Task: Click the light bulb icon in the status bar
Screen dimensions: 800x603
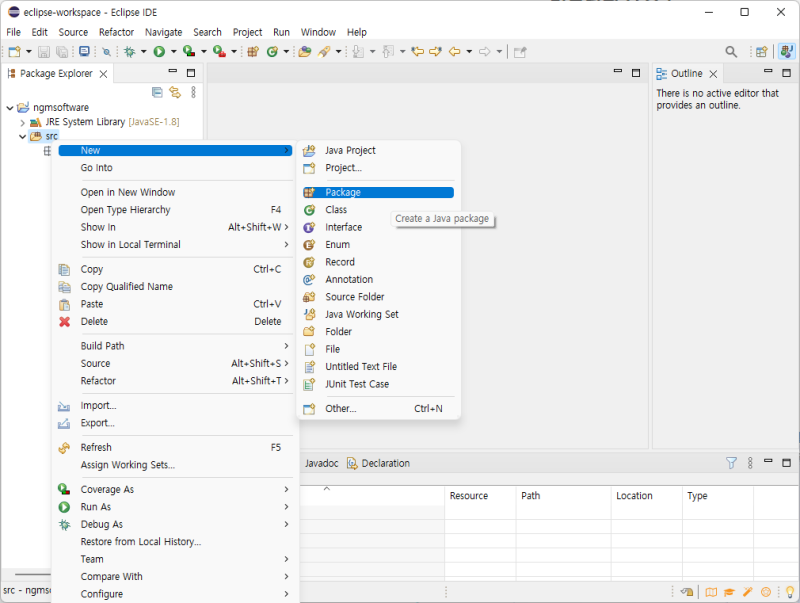Action: [x=790, y=592]
